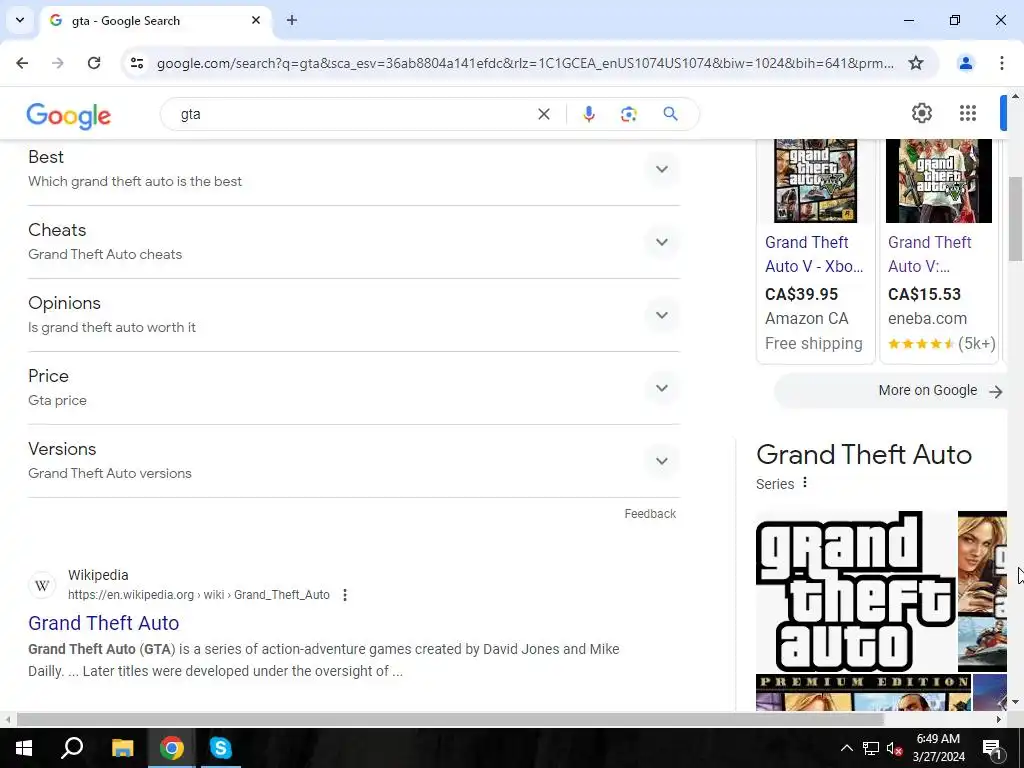Click 'Which grand theft auto is the best' text
Viewport: 1024px width, 768px height.
pyautogui.click(x=135, y=182)
